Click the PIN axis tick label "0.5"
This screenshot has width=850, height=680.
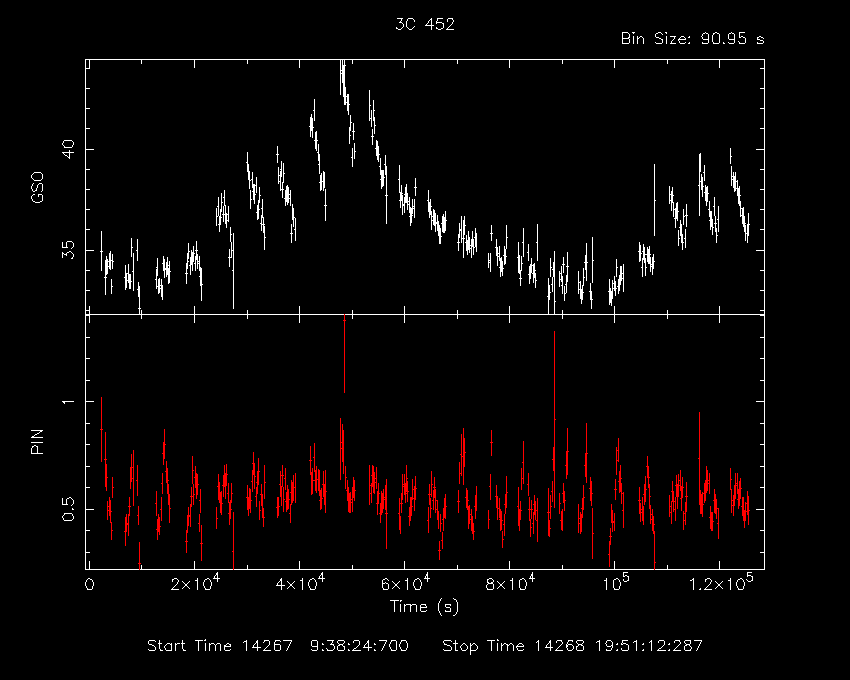(x=68, y=509)
